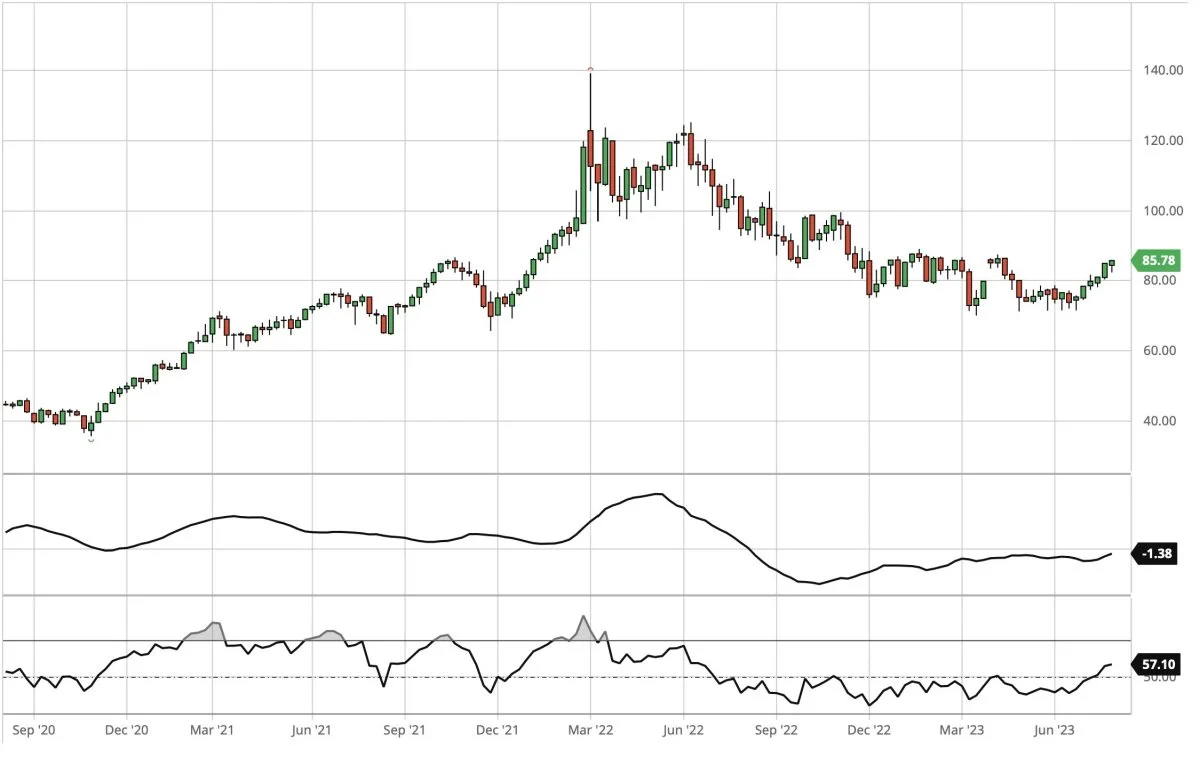This screenshot has width=1200, height=758.
Task: Select the Mar '22 date label
Action: click(x=590, y=731)
